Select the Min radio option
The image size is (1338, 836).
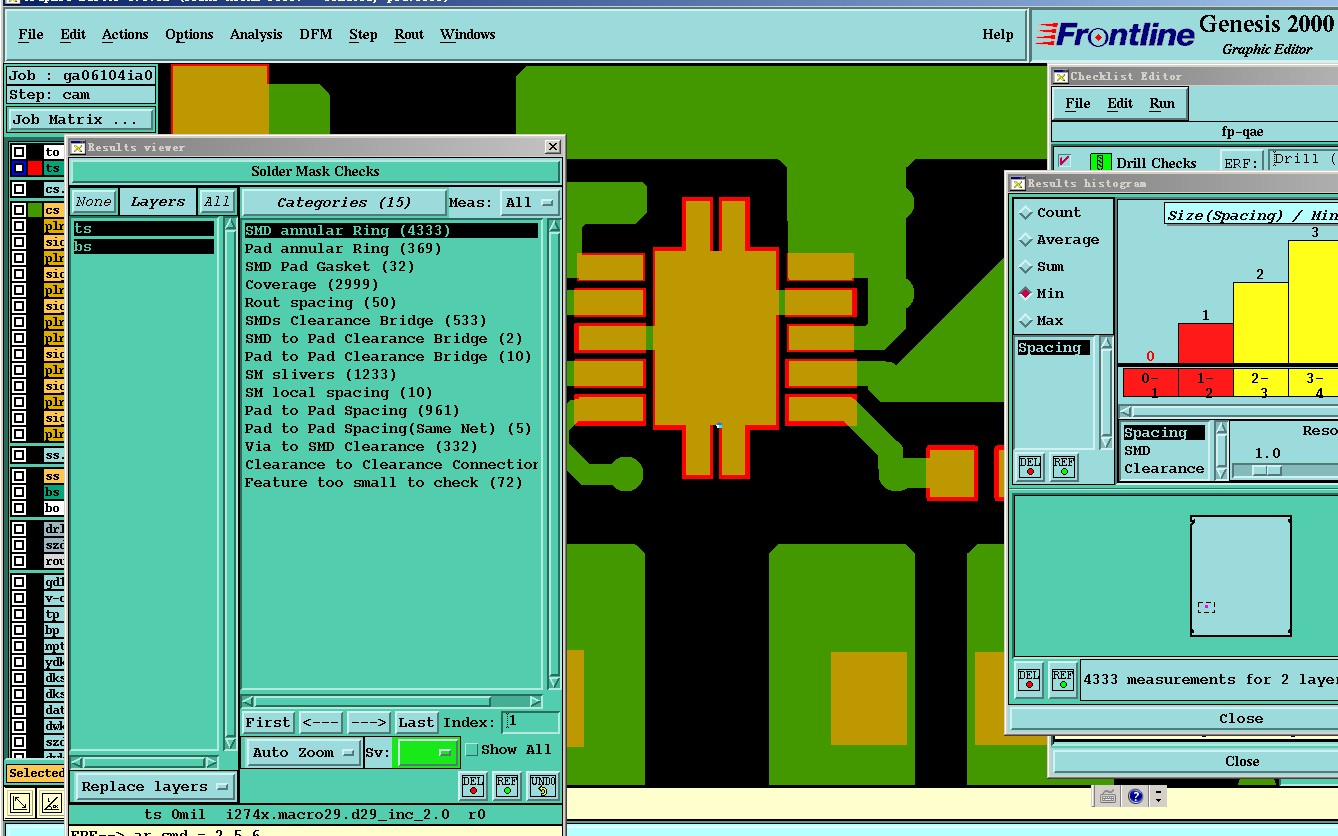click(1026, 294)
